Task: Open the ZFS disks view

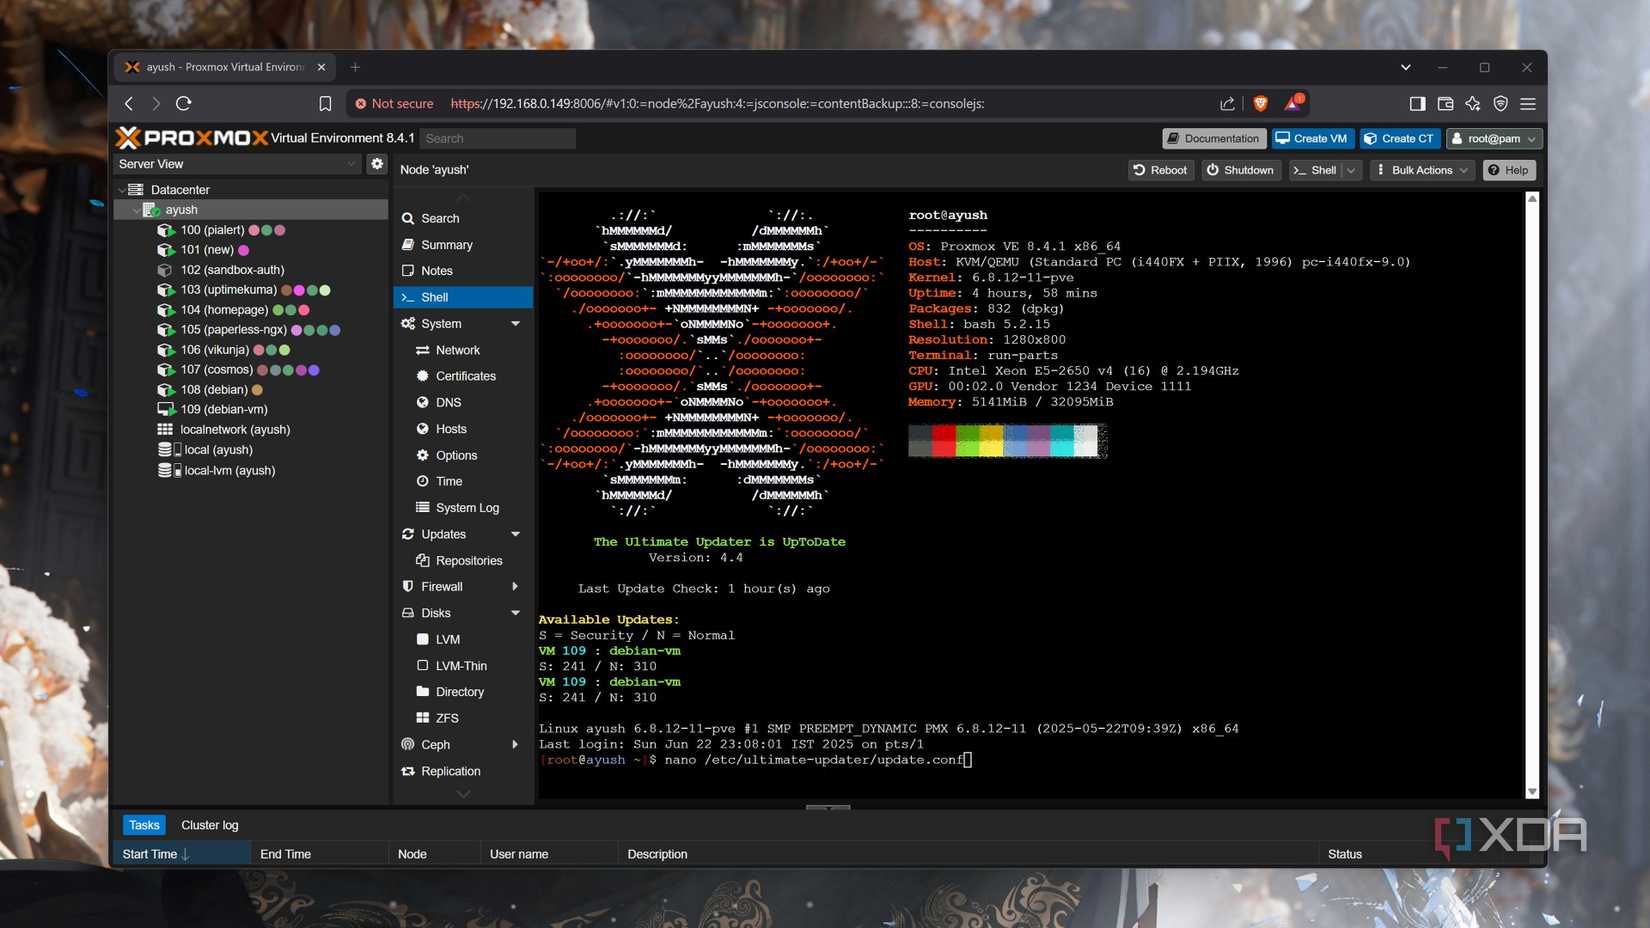Action: pos(447,717)
